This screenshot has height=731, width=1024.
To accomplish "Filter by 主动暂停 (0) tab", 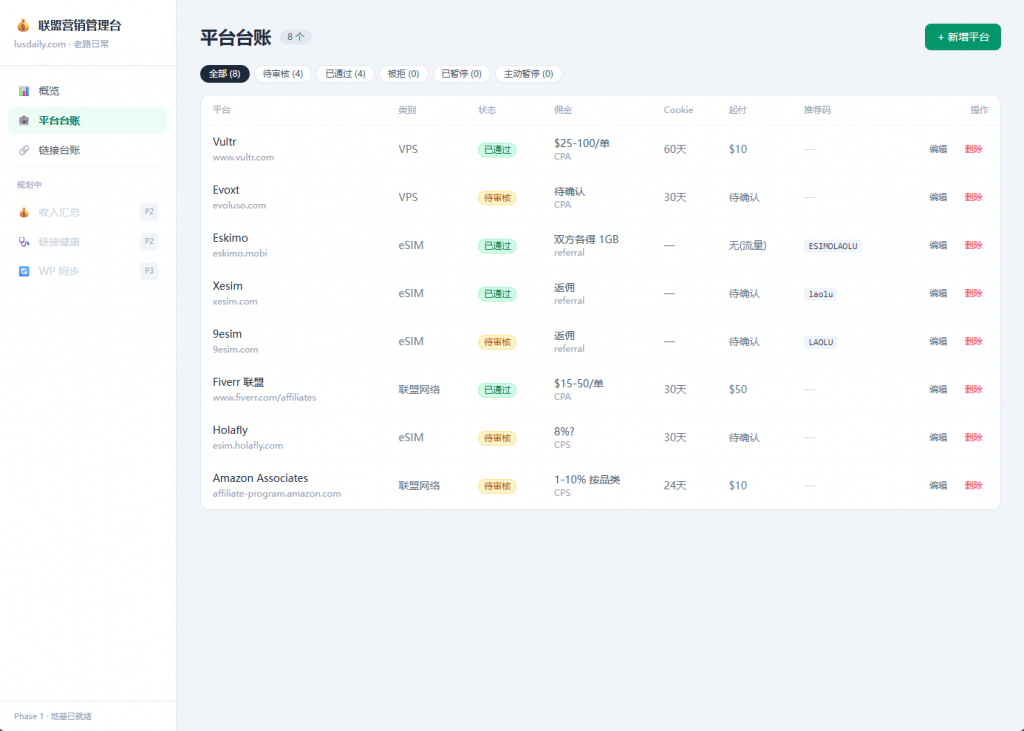I will tap(528, 74).
